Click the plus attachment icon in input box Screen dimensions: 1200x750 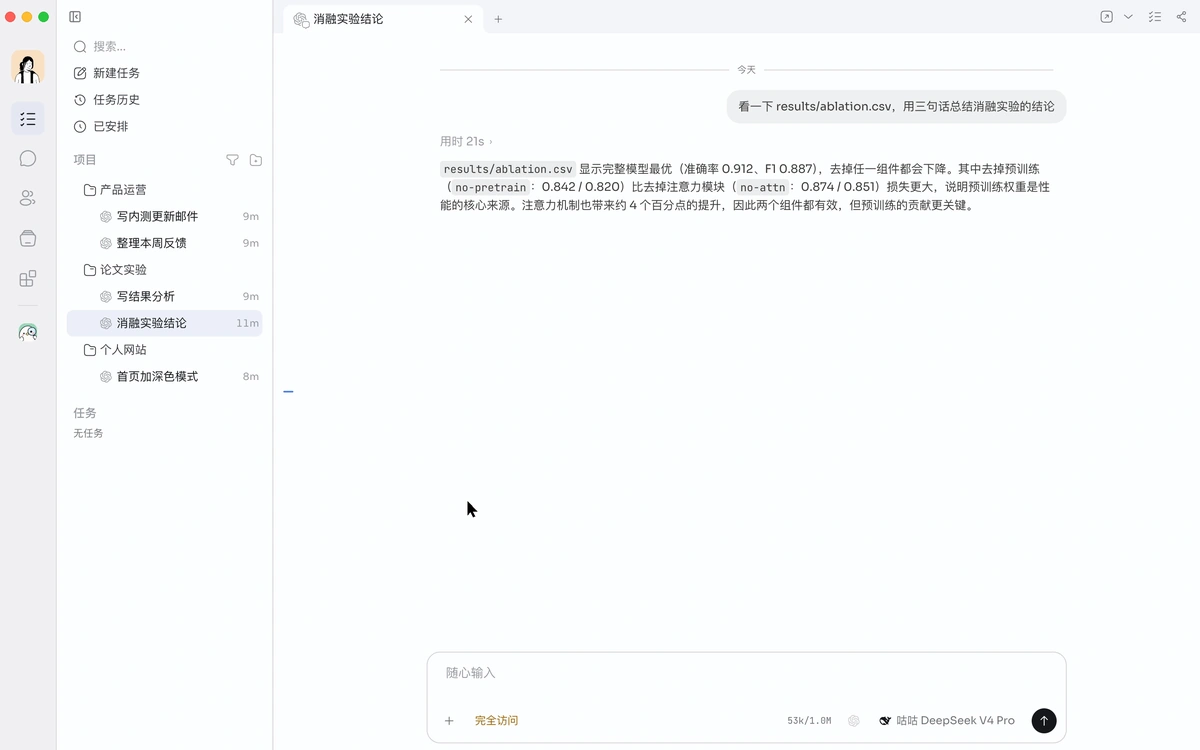(x=449, y=720)
